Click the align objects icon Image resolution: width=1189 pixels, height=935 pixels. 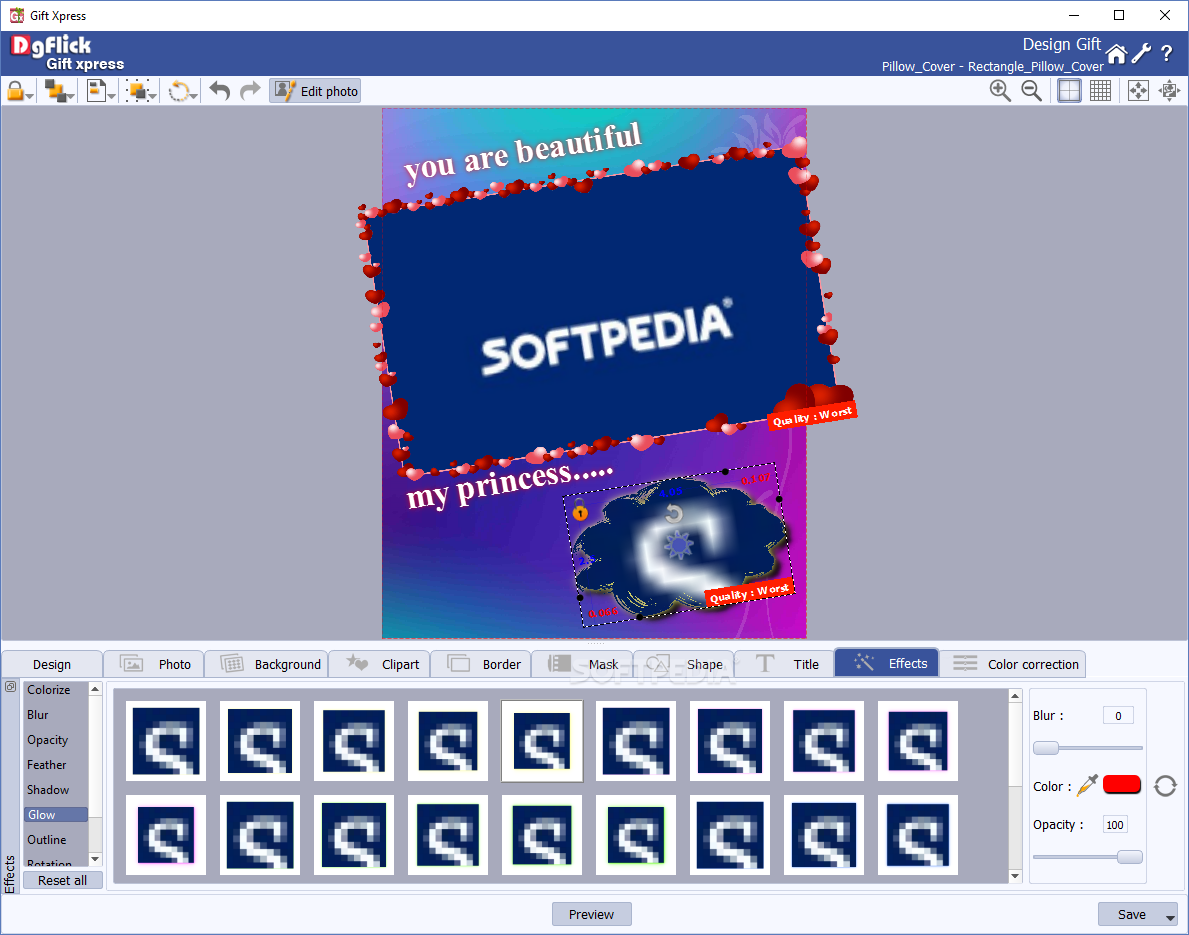click(x=96, y=91)
